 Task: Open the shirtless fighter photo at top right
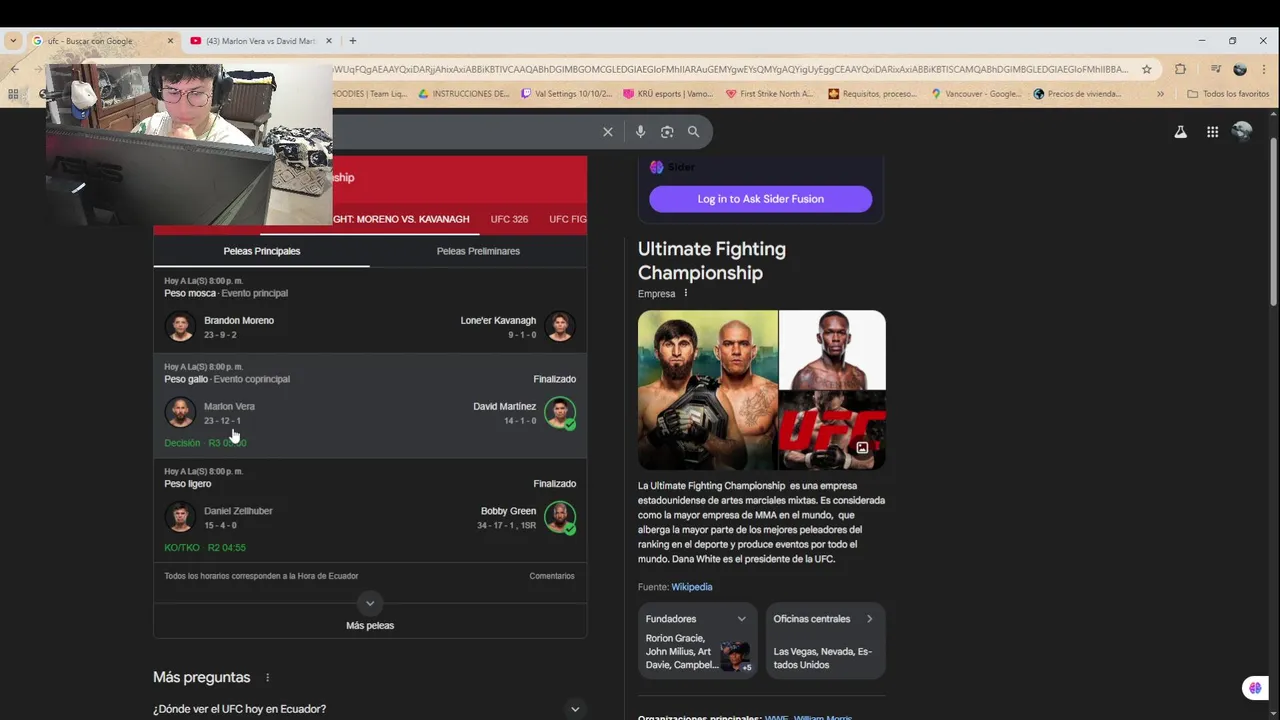tap(832, 349)
